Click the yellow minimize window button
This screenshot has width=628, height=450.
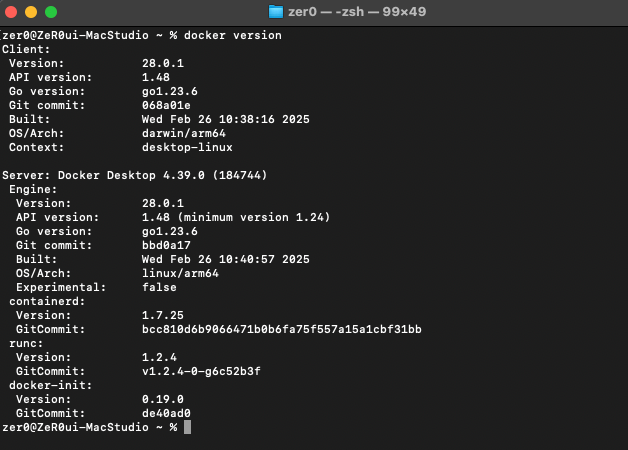point(31,12)
